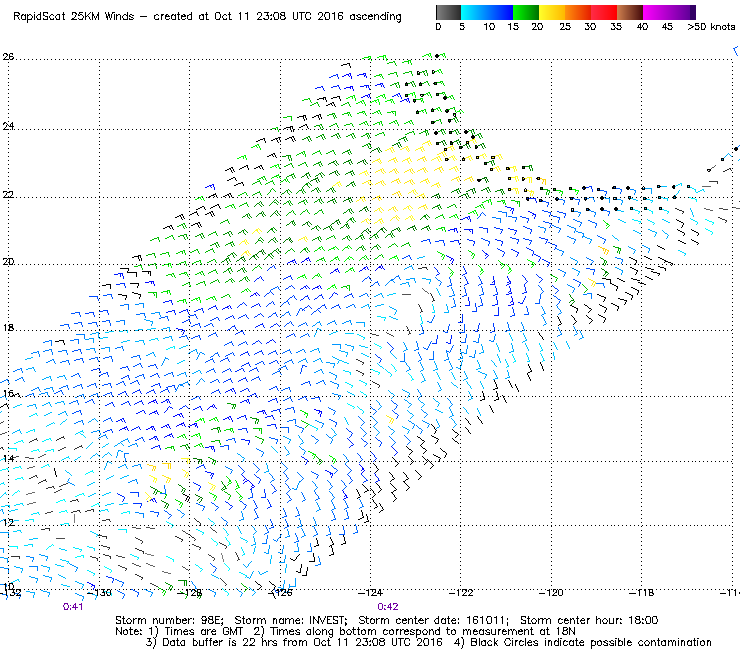Click the latitude label 20
Viewport: 740px width, 650px height.
[x=8, y=262]
